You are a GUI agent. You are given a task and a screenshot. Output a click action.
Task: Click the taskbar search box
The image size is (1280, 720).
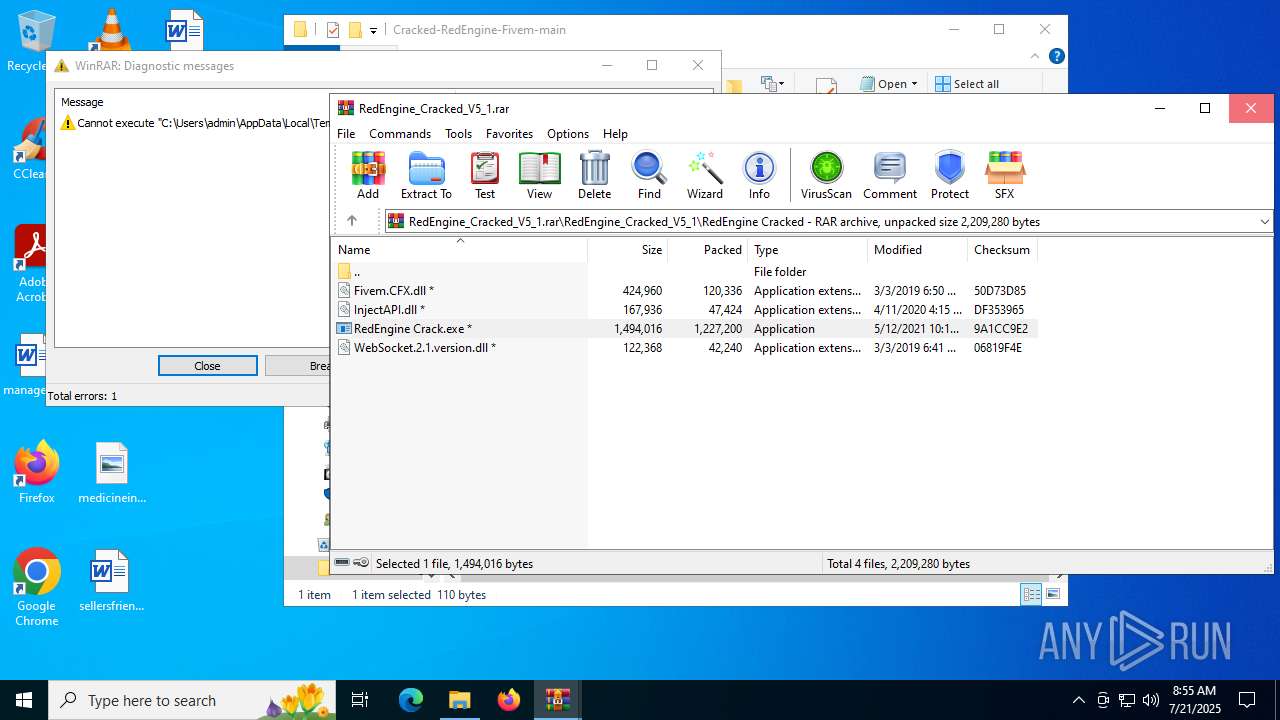(x=194, y=700)
